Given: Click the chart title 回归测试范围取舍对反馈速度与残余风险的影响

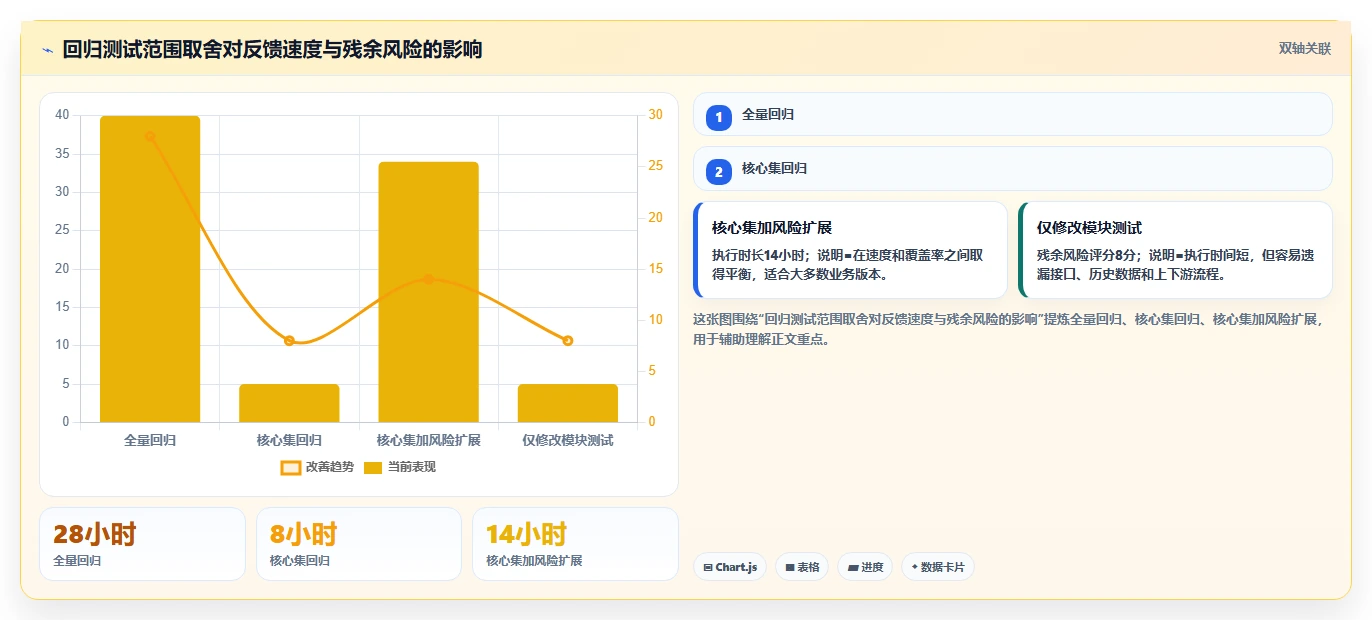Looking at the screenshot, I should click(272, 49).
